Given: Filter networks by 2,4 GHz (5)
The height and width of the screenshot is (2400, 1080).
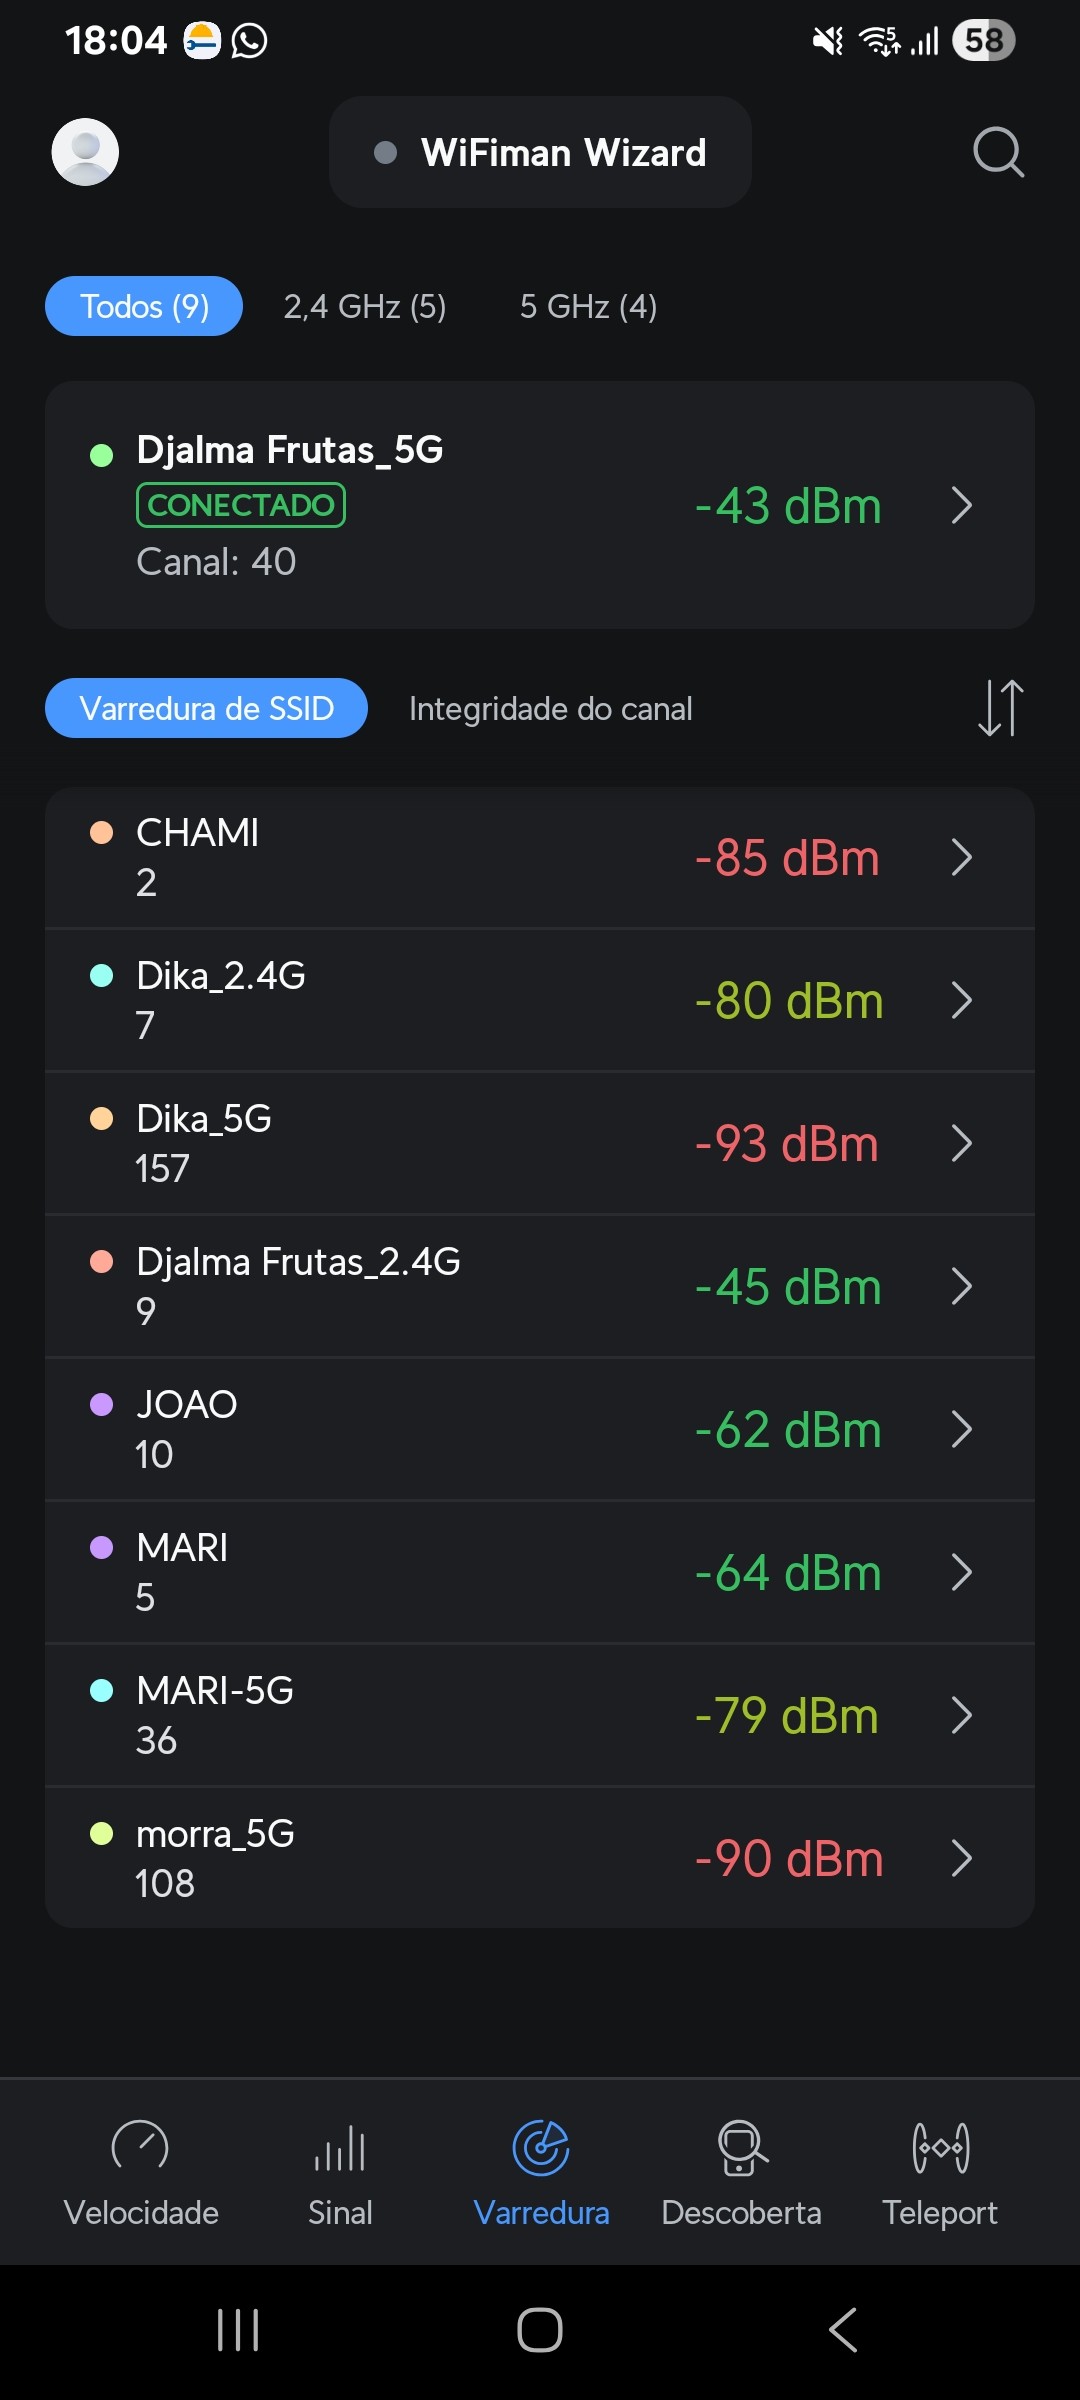Looking at the screenshot, I should (x=365, y=306).
